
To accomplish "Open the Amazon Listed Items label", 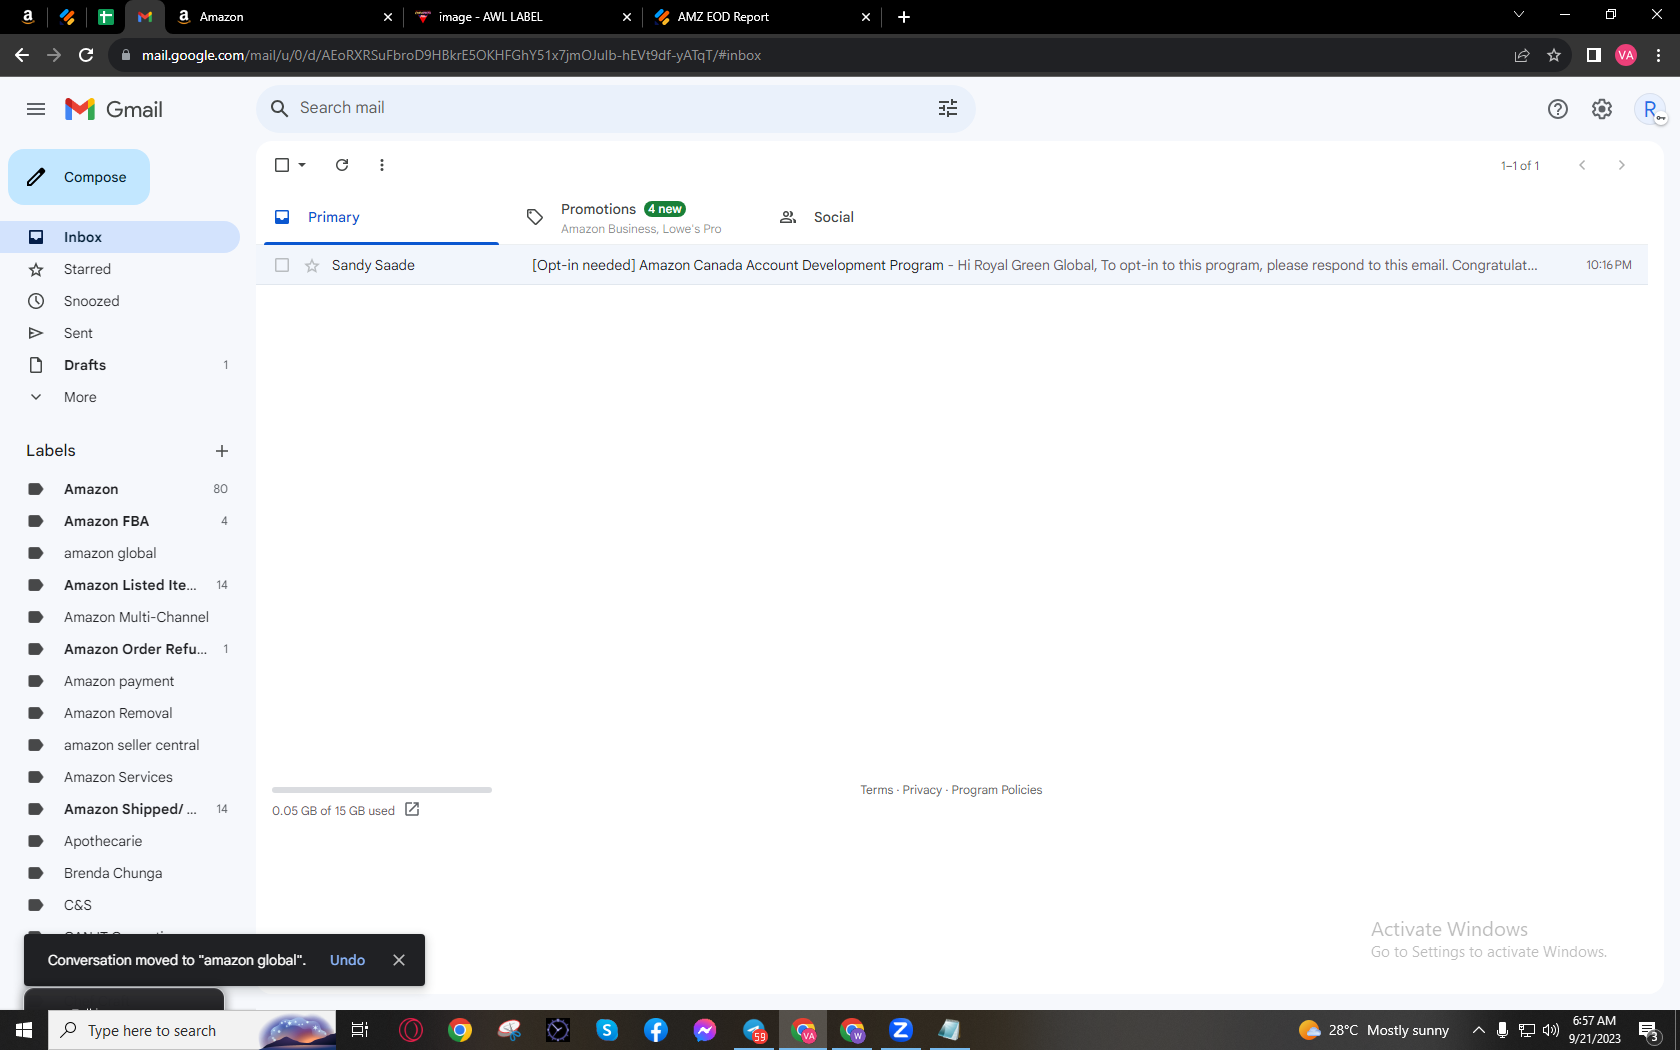I will coord(120,585).
